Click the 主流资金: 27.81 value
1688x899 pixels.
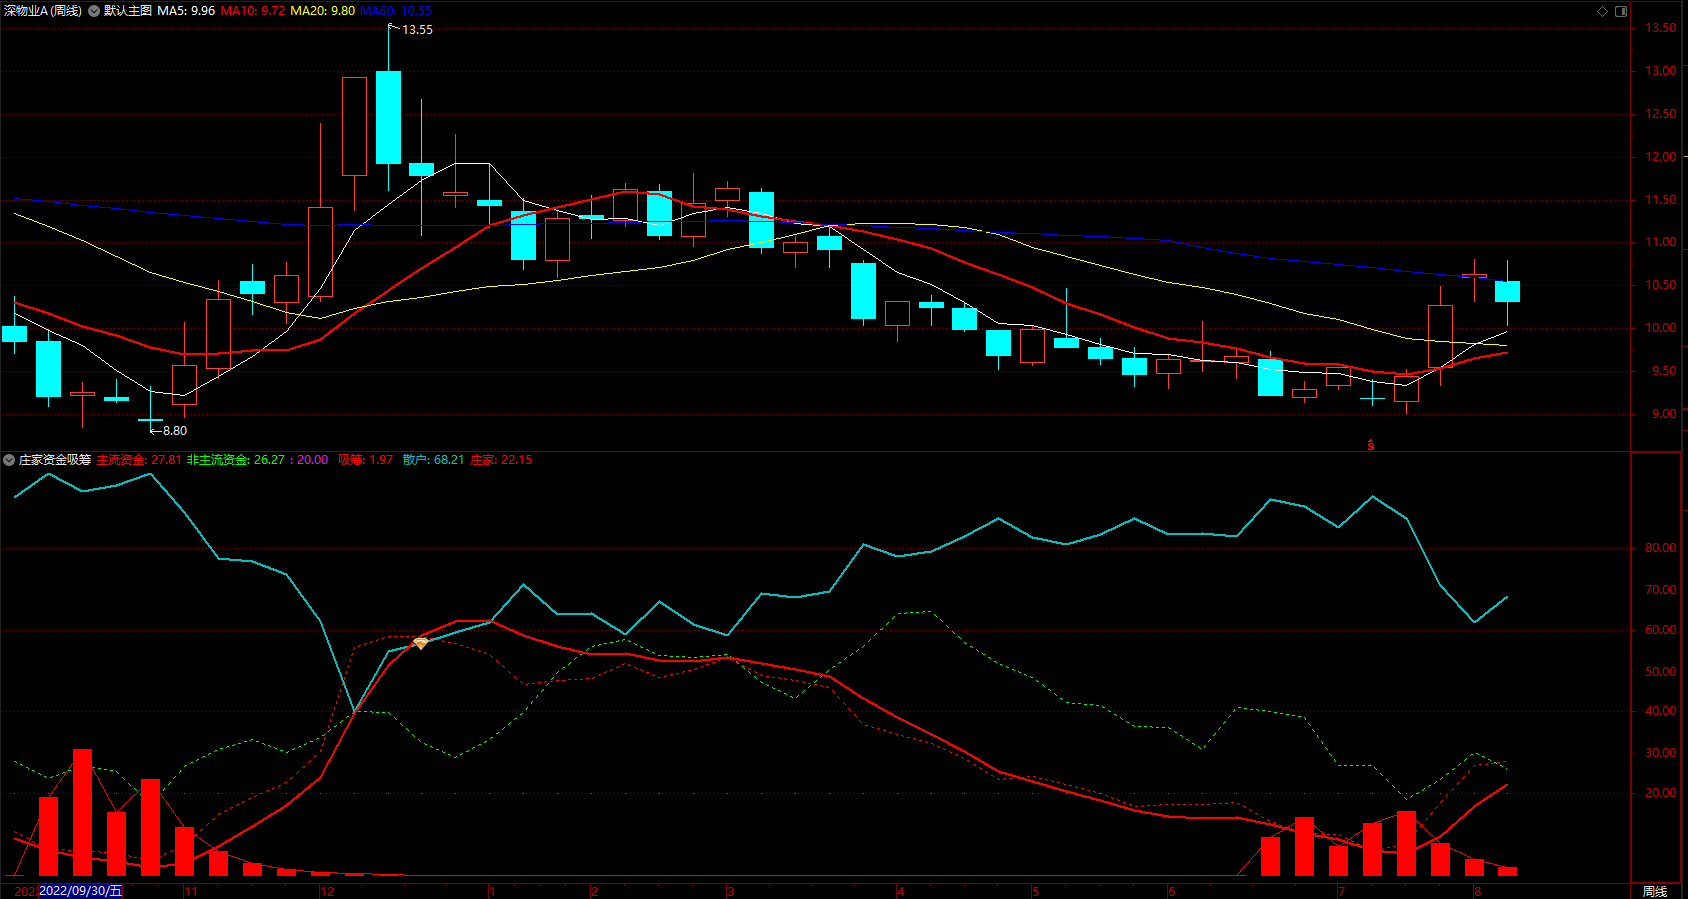point(139,460)
